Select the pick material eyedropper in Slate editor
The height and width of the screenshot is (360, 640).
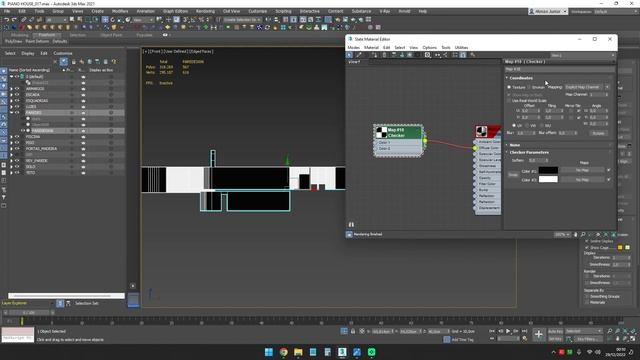coord(359,55)
